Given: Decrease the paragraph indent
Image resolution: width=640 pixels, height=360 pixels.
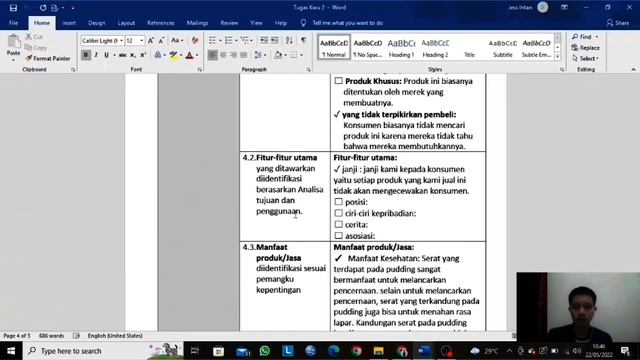Looking at the screenshot, I should click(x=264, y=40).
